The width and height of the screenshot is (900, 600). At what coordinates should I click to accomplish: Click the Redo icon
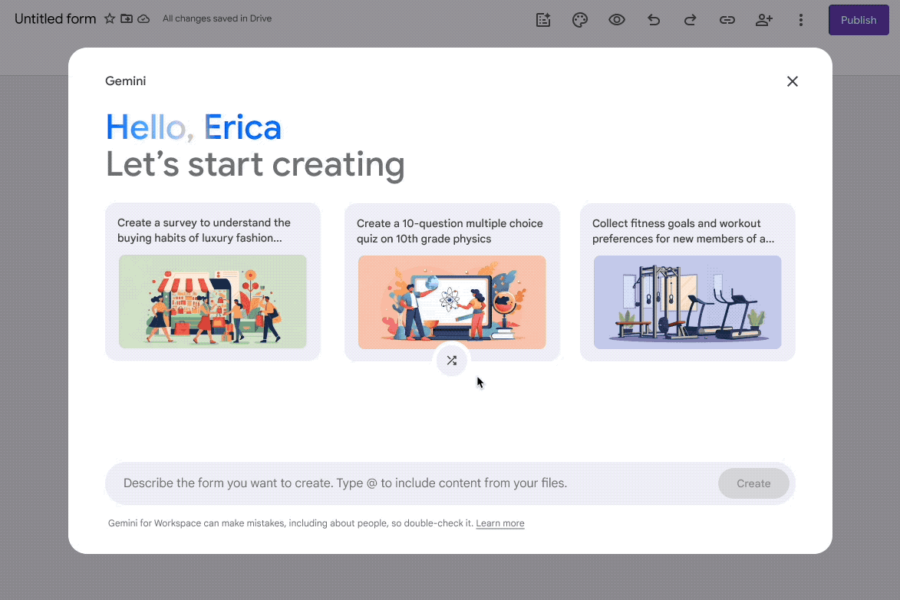tap(690, 19)
